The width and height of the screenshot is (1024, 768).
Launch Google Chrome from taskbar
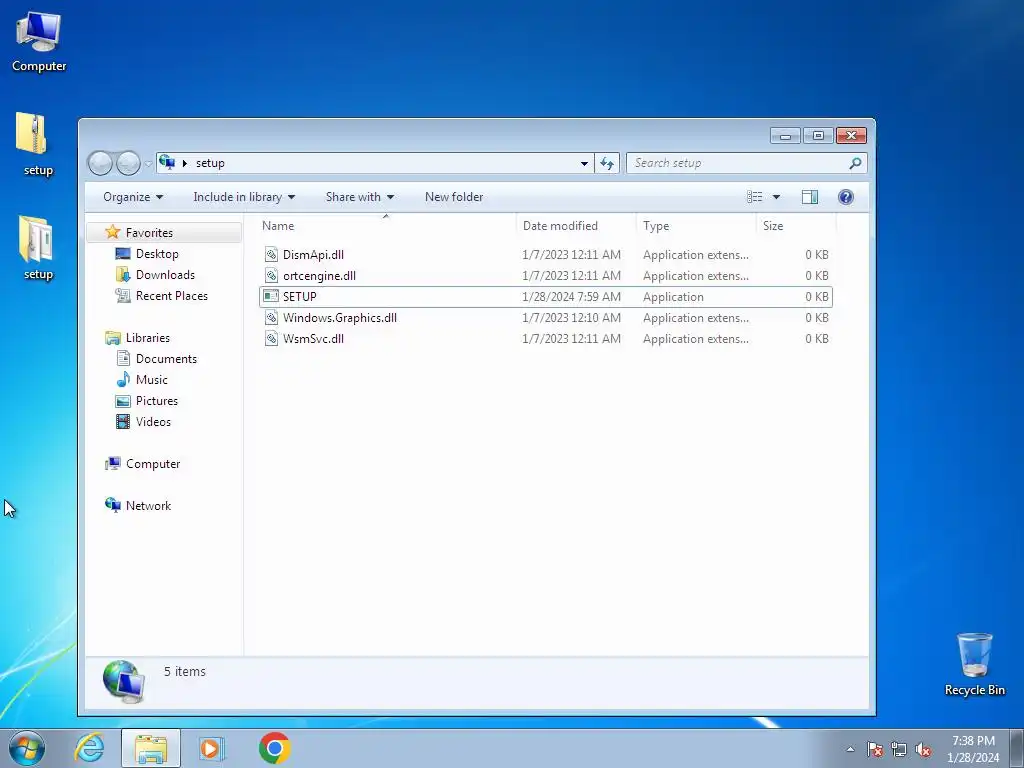point(274,748)
